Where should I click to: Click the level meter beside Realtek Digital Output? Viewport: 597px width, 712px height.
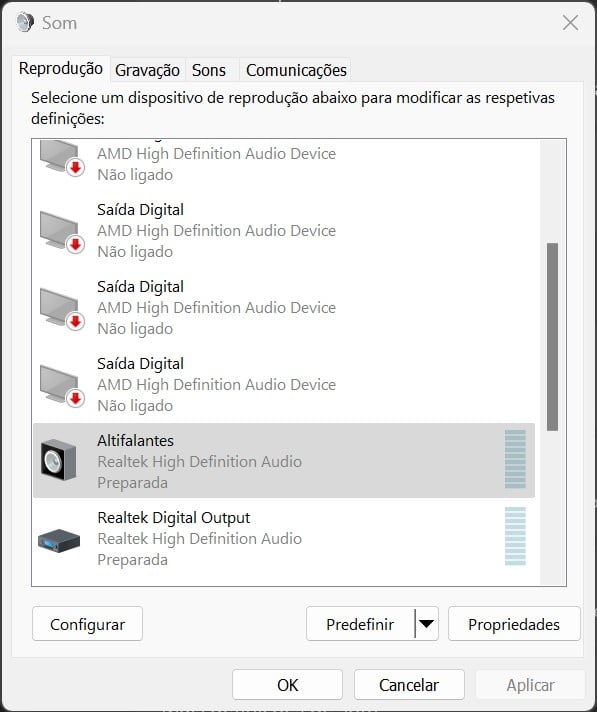515,536
